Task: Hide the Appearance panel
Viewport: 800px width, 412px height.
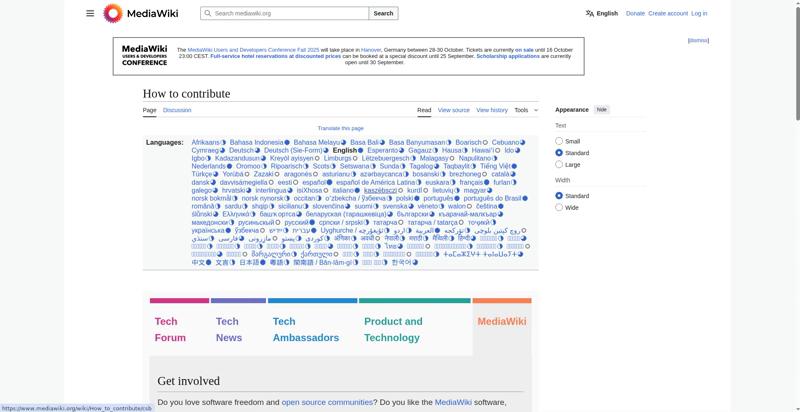Action: [x=601, y=109]
